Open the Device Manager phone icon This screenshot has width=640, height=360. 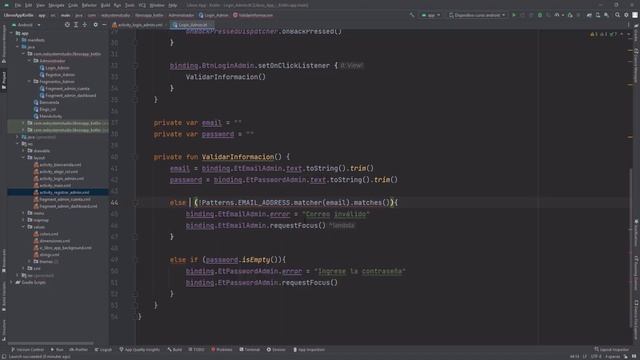(598, 15)
